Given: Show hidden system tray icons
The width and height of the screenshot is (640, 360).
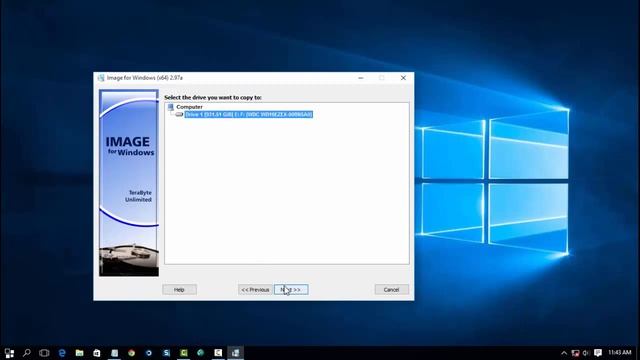Looking at the screenshot, I should click(x=564, y=353).
